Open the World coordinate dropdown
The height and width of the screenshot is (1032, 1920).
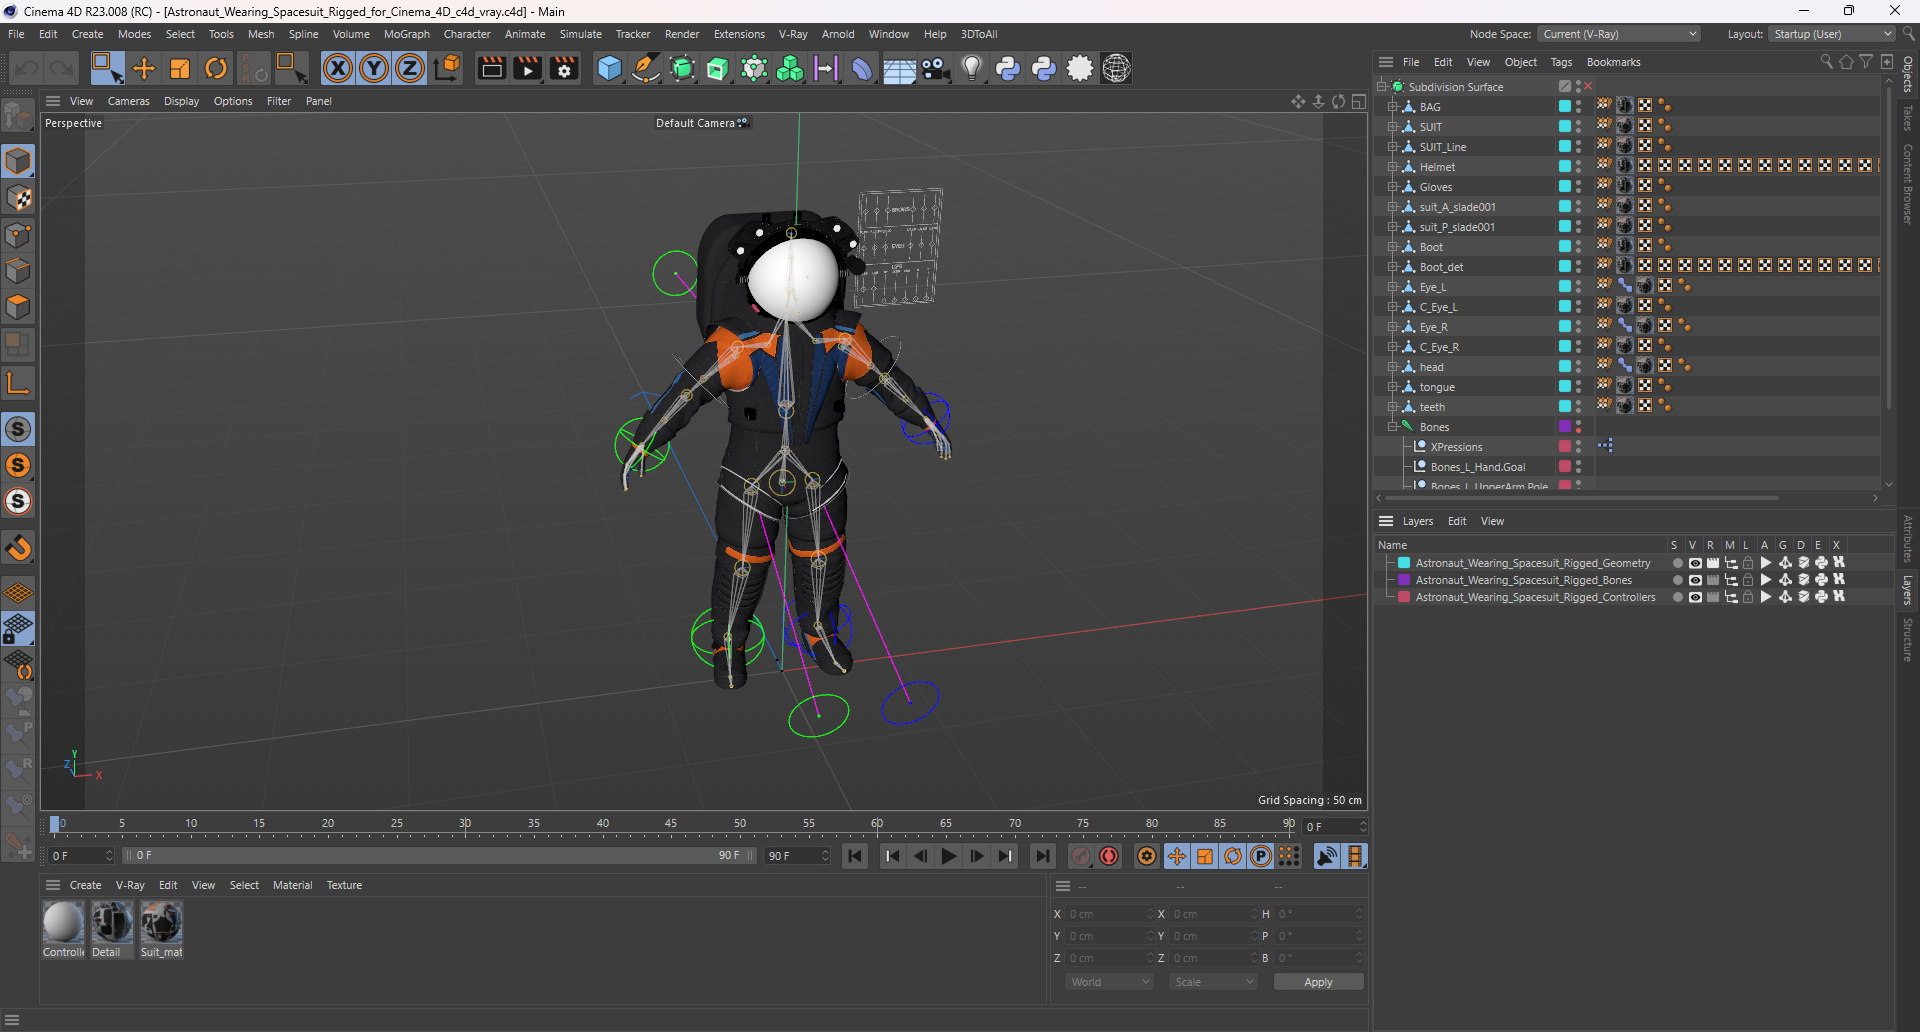tap(1110, 982)
